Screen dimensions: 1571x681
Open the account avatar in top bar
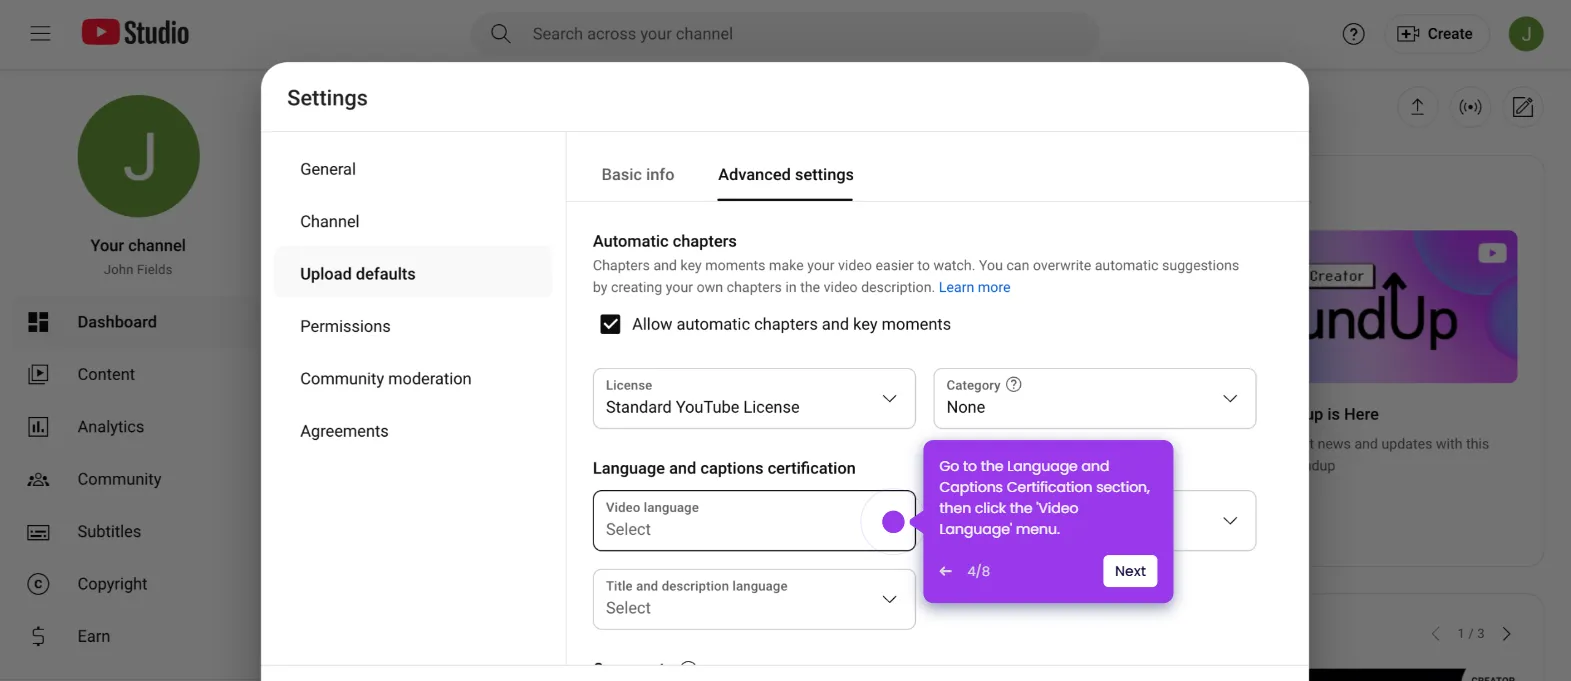(x=1526, y=34)
